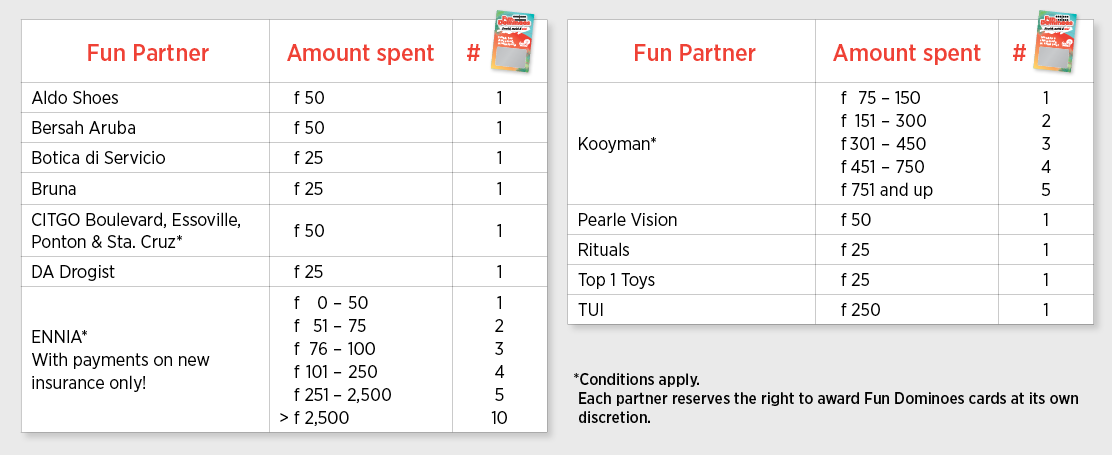Viewport: 1112px width, 455px height.
Task: Select the Pearle Vision row
Action: pos(627,220)
